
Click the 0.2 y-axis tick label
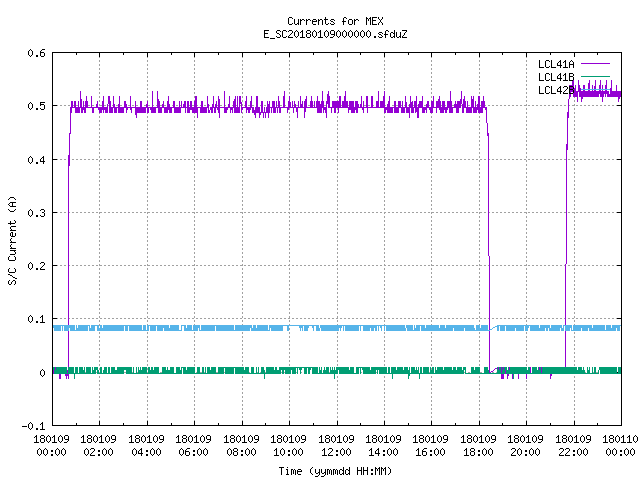[x=37, y=266]
